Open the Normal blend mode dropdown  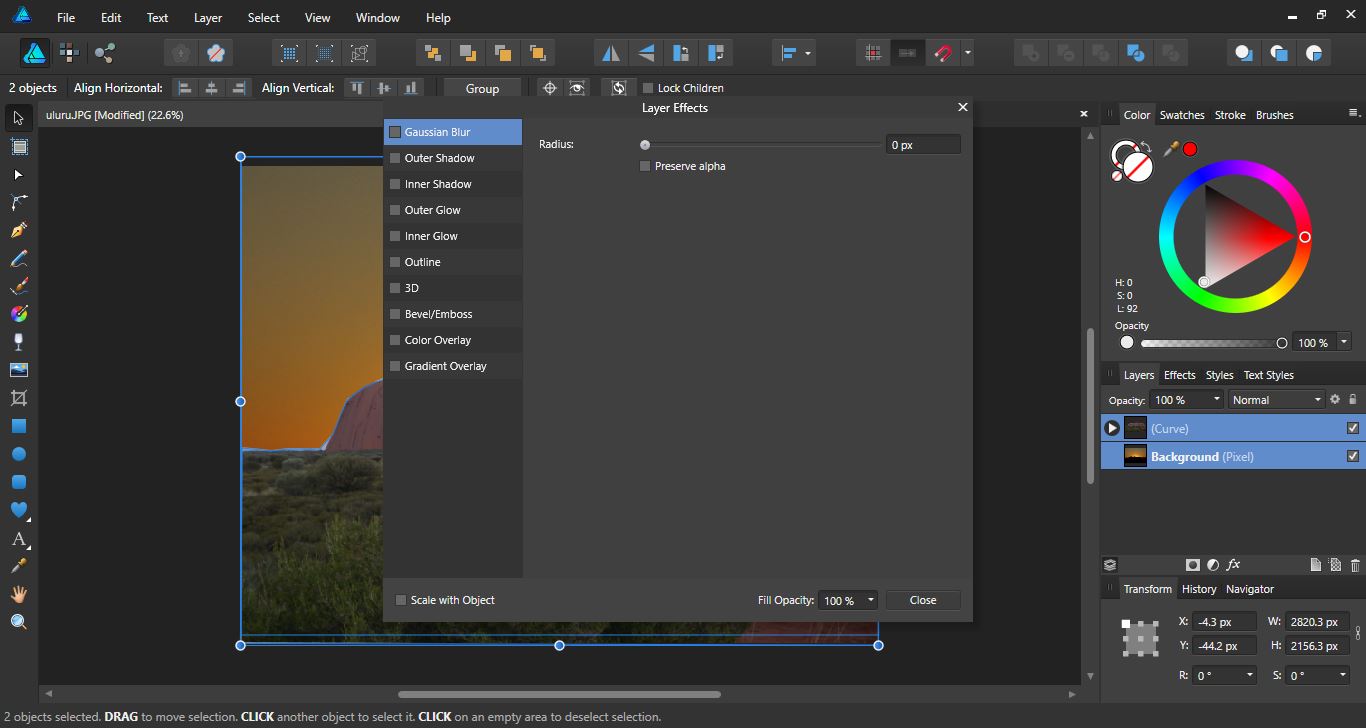pyautogui.click(x=1276, y=399)
